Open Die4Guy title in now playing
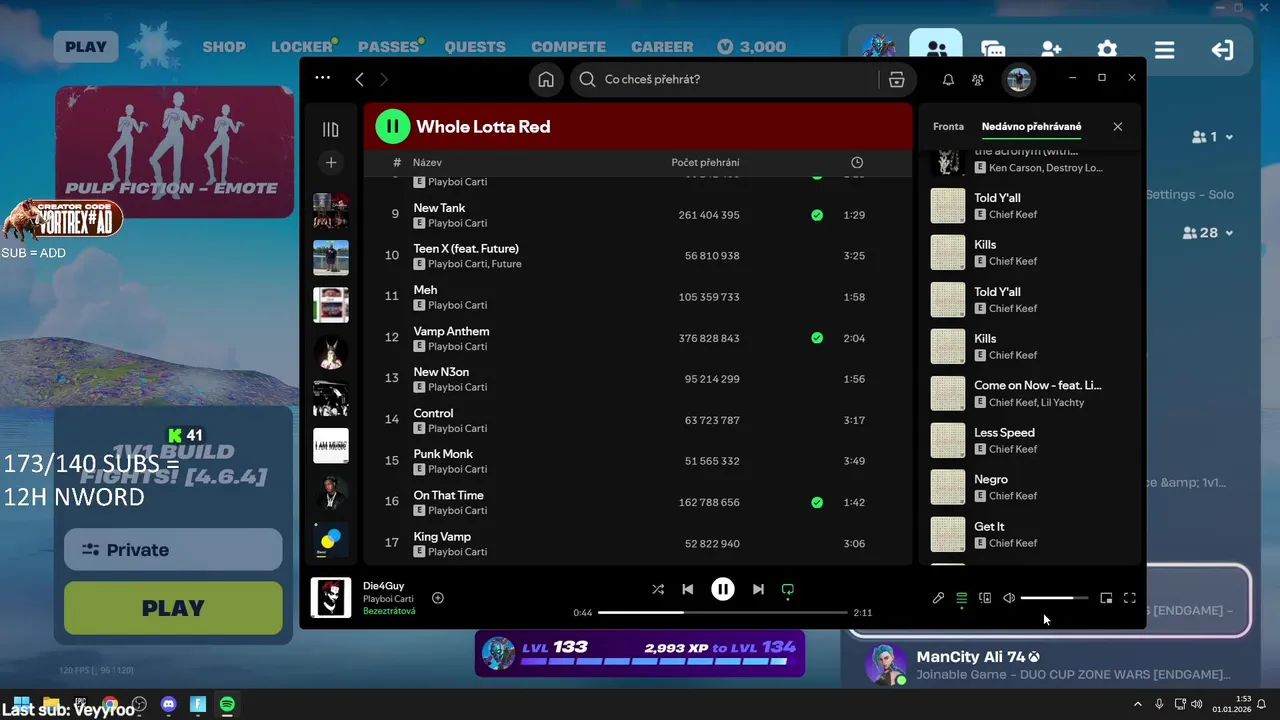 [383, 585]
